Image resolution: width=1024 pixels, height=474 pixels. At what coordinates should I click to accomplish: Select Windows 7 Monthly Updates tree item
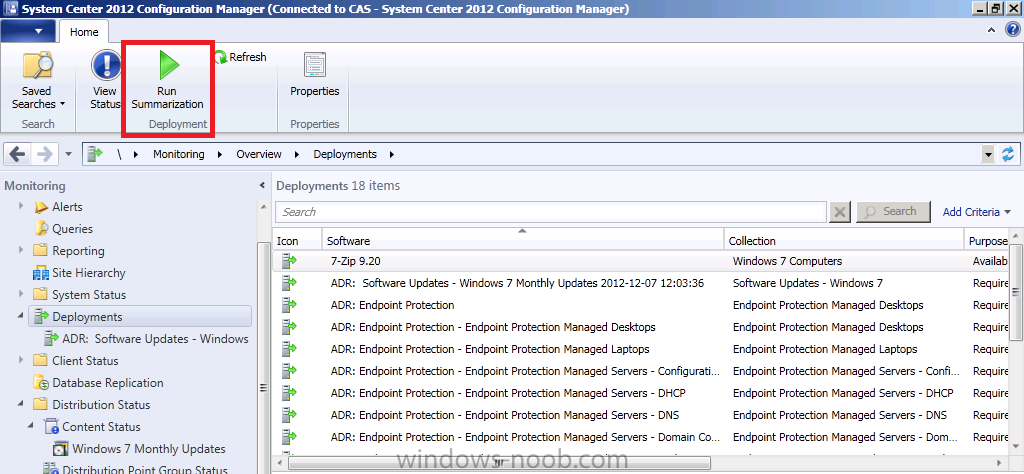tap(149, 449)
